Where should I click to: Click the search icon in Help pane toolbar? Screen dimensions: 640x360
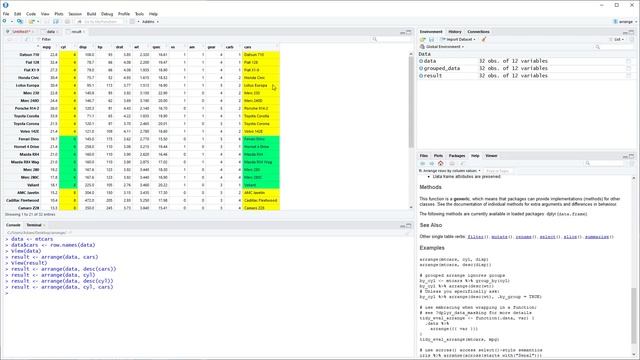coord(588,163)
